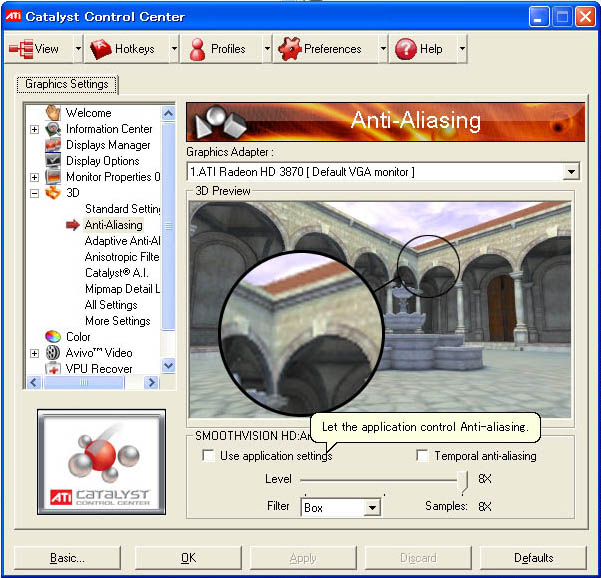Select Standard Settings in the tree
Screen dimensions: 601x578
point(122,209)
